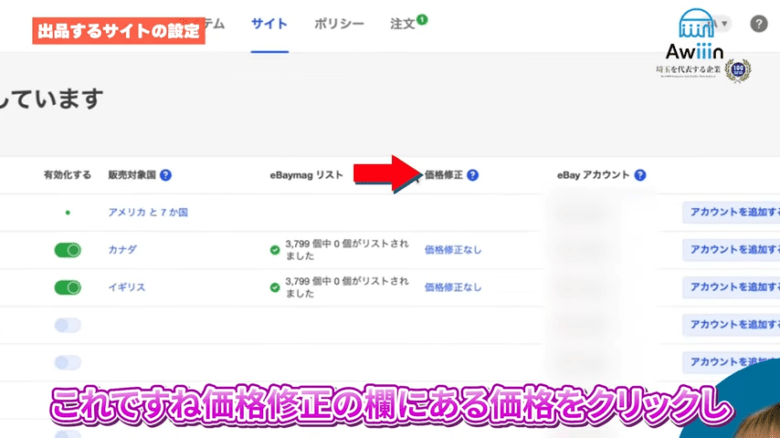
Task: Click 価格修正なし link in the イギリス row
Action: pos(453,287)
